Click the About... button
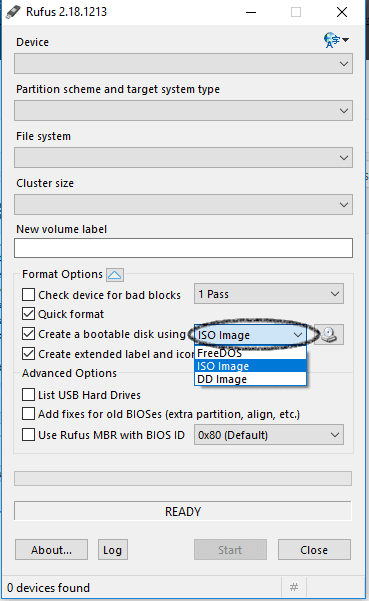 pyautogui.click(x=51, y=550)
